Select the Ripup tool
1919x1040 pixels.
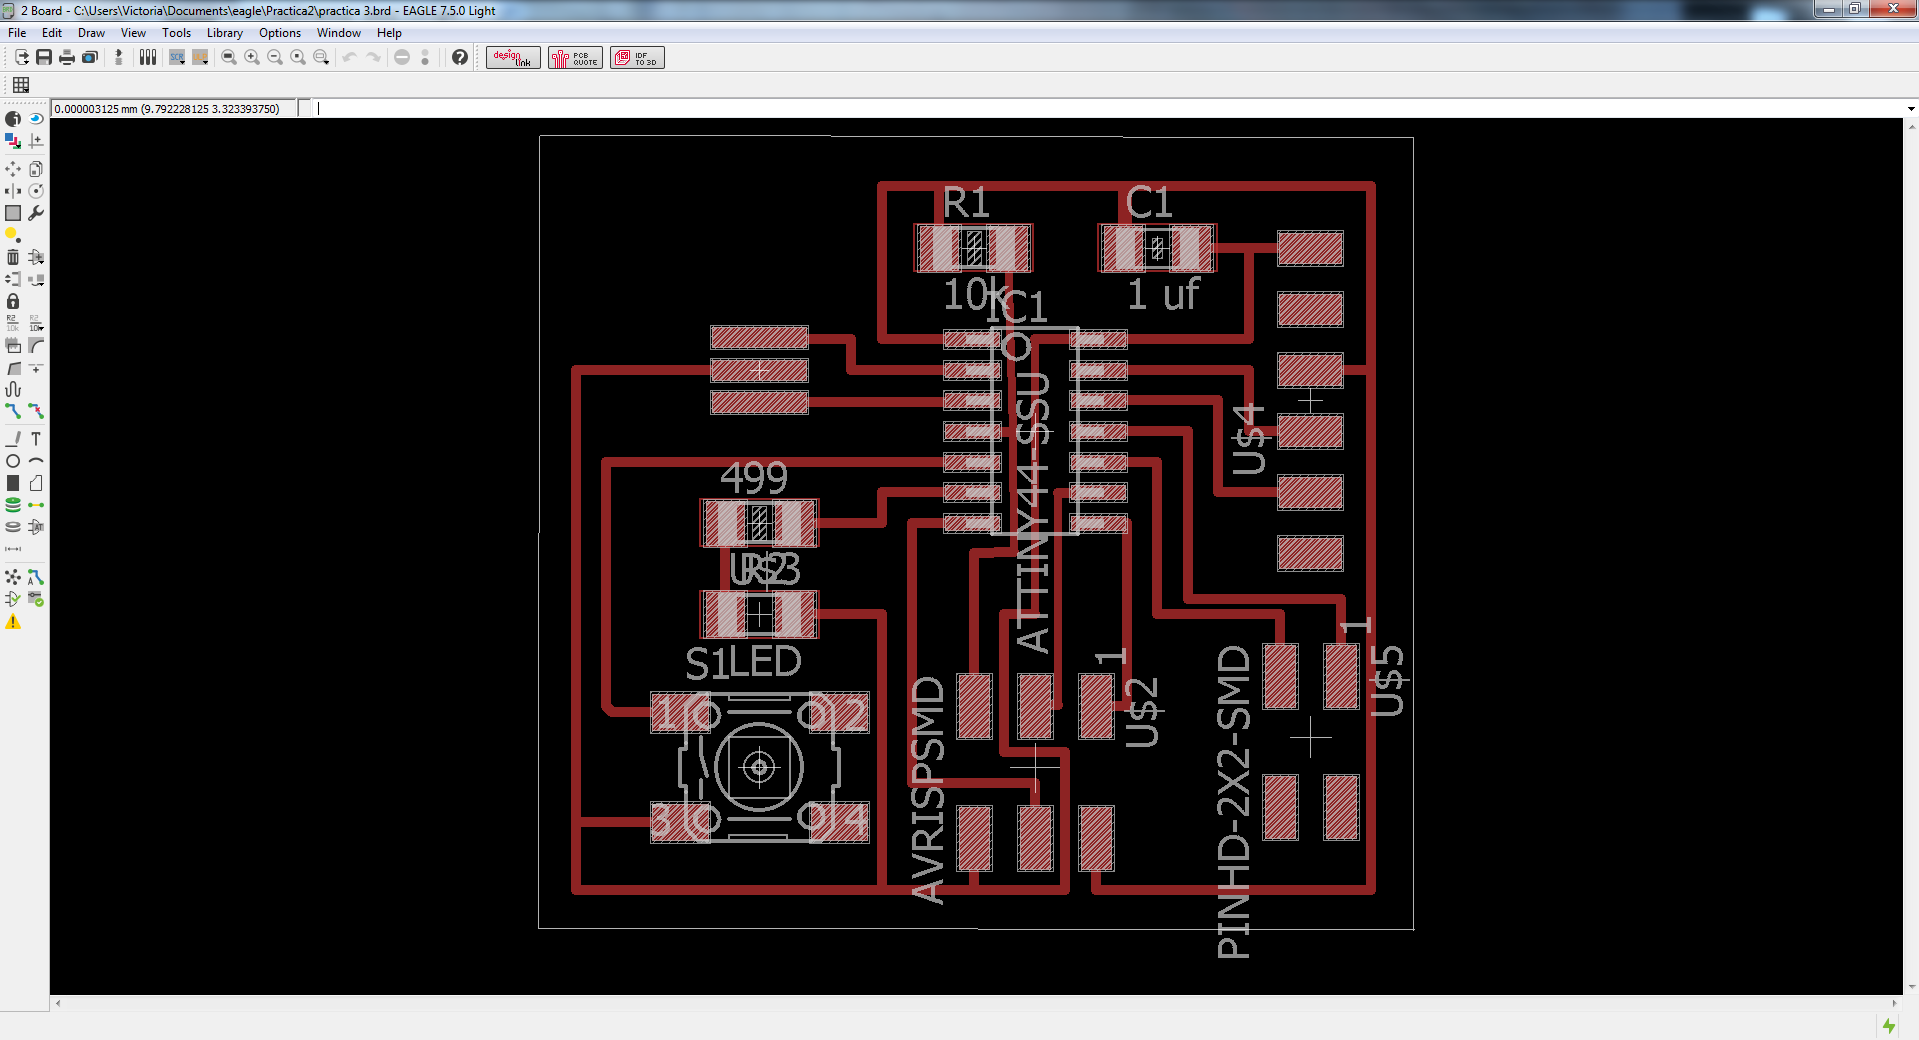[36, 411]
